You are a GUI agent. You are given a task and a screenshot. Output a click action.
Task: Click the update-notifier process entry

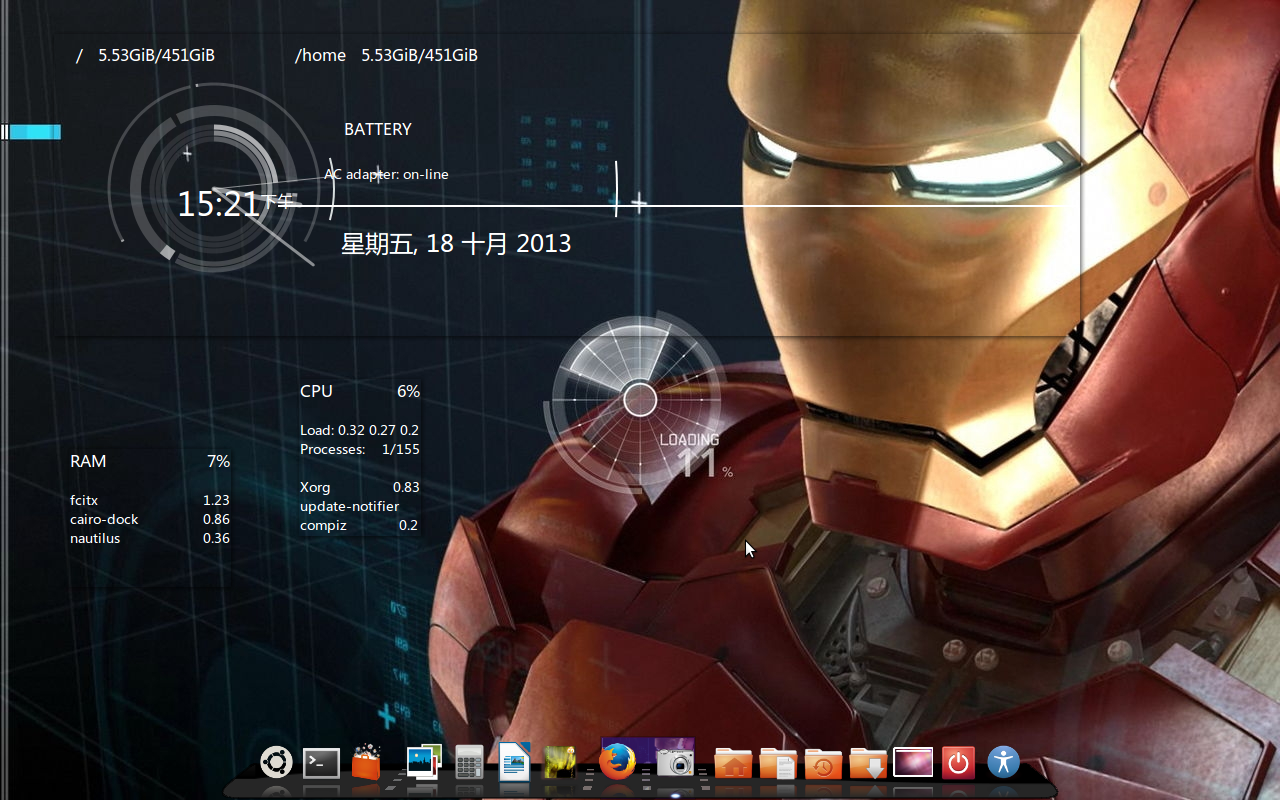click(349, 506)
